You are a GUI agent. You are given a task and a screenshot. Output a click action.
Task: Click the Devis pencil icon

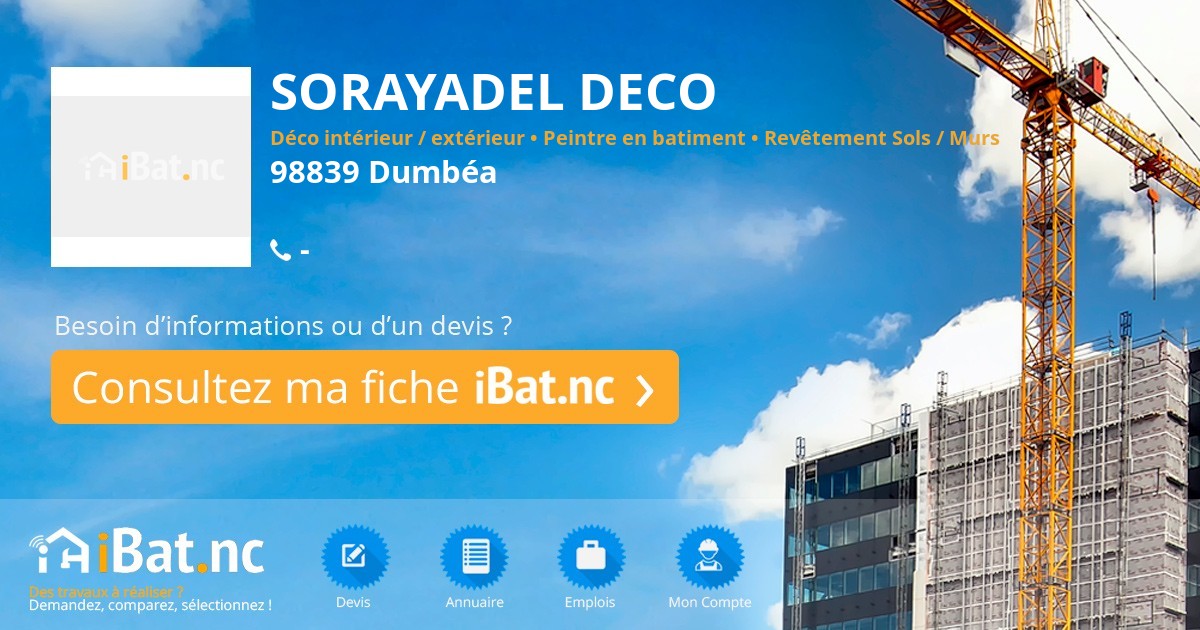pos(355,557)
